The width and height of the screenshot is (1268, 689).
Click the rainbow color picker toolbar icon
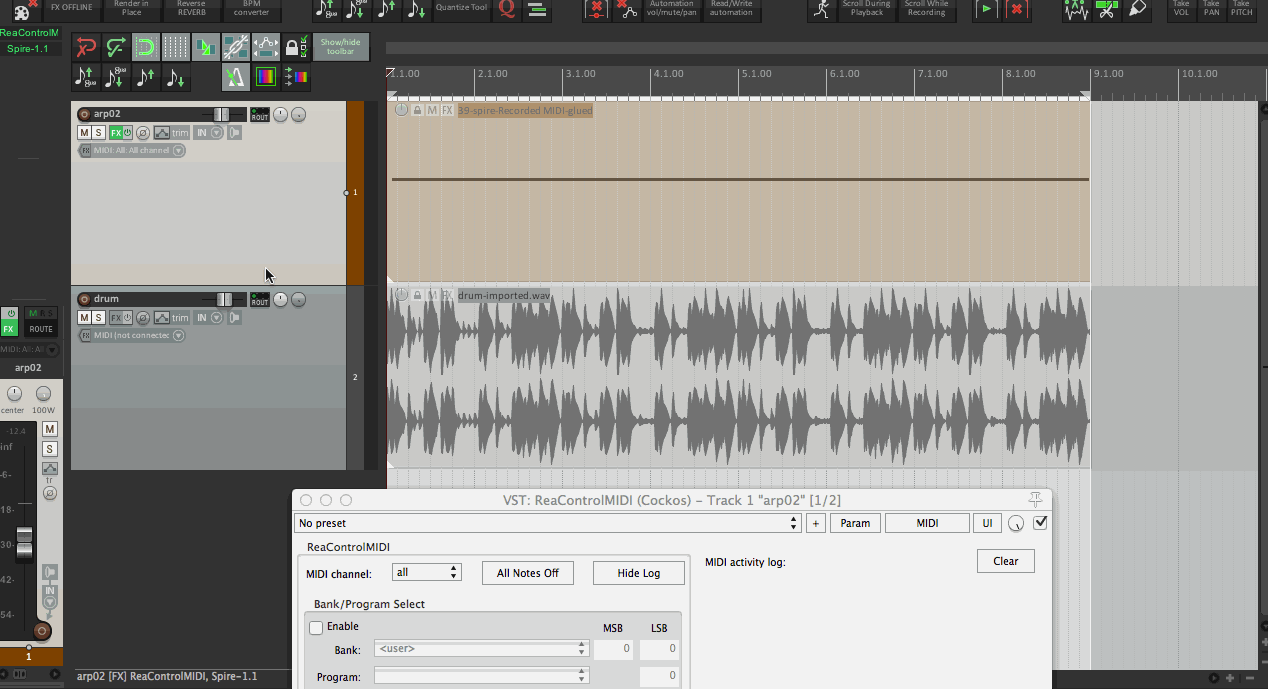click(x=265, y=77)
